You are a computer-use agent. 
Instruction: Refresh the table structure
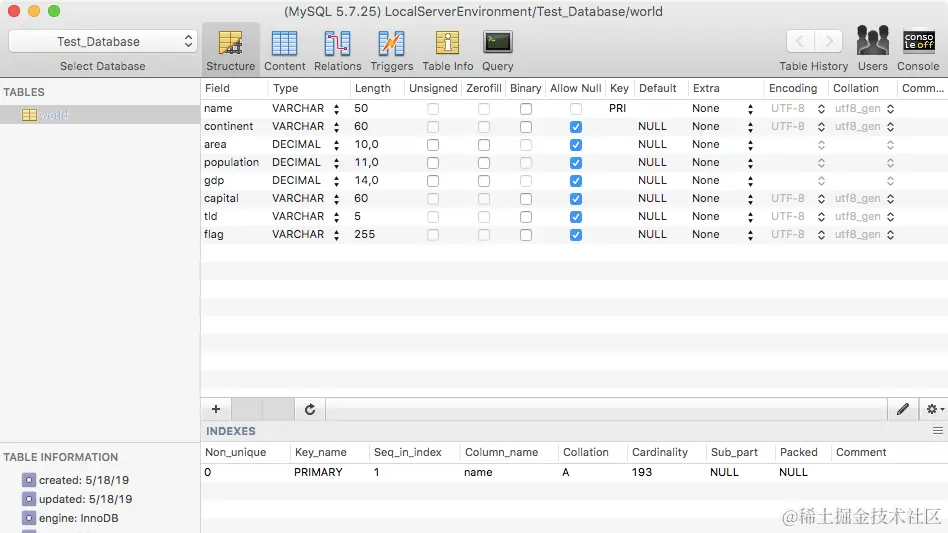310,409
